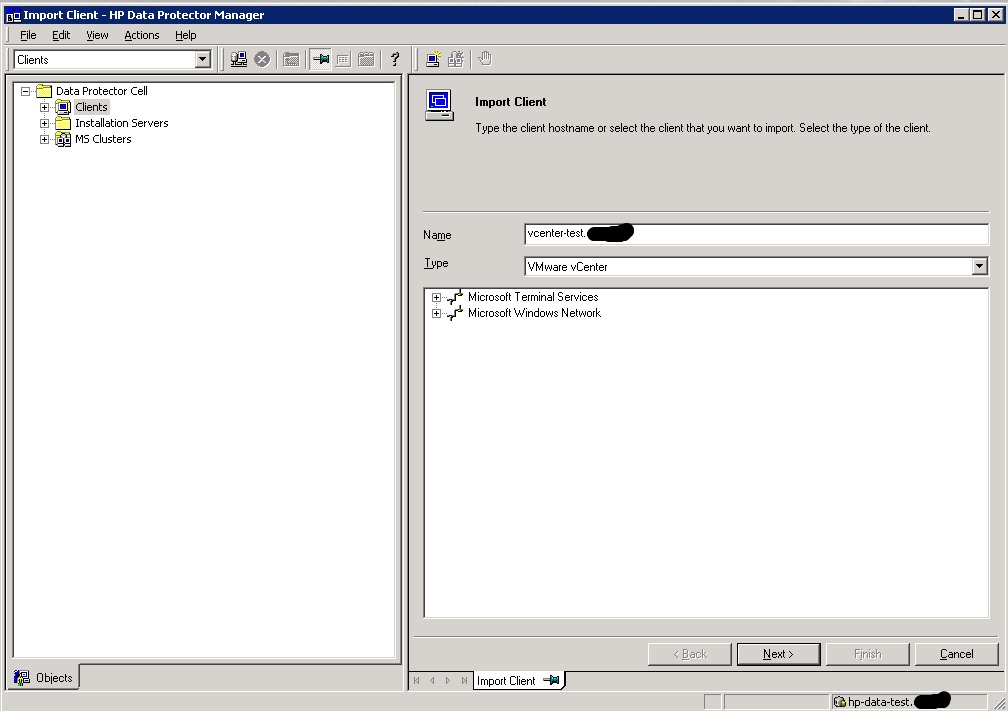
Task: Click the small grid view toolbar icon
Action: coord(343,60)
